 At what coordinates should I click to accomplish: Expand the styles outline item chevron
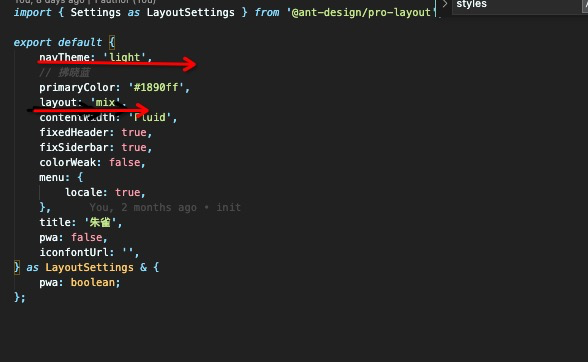click(445, 4)
